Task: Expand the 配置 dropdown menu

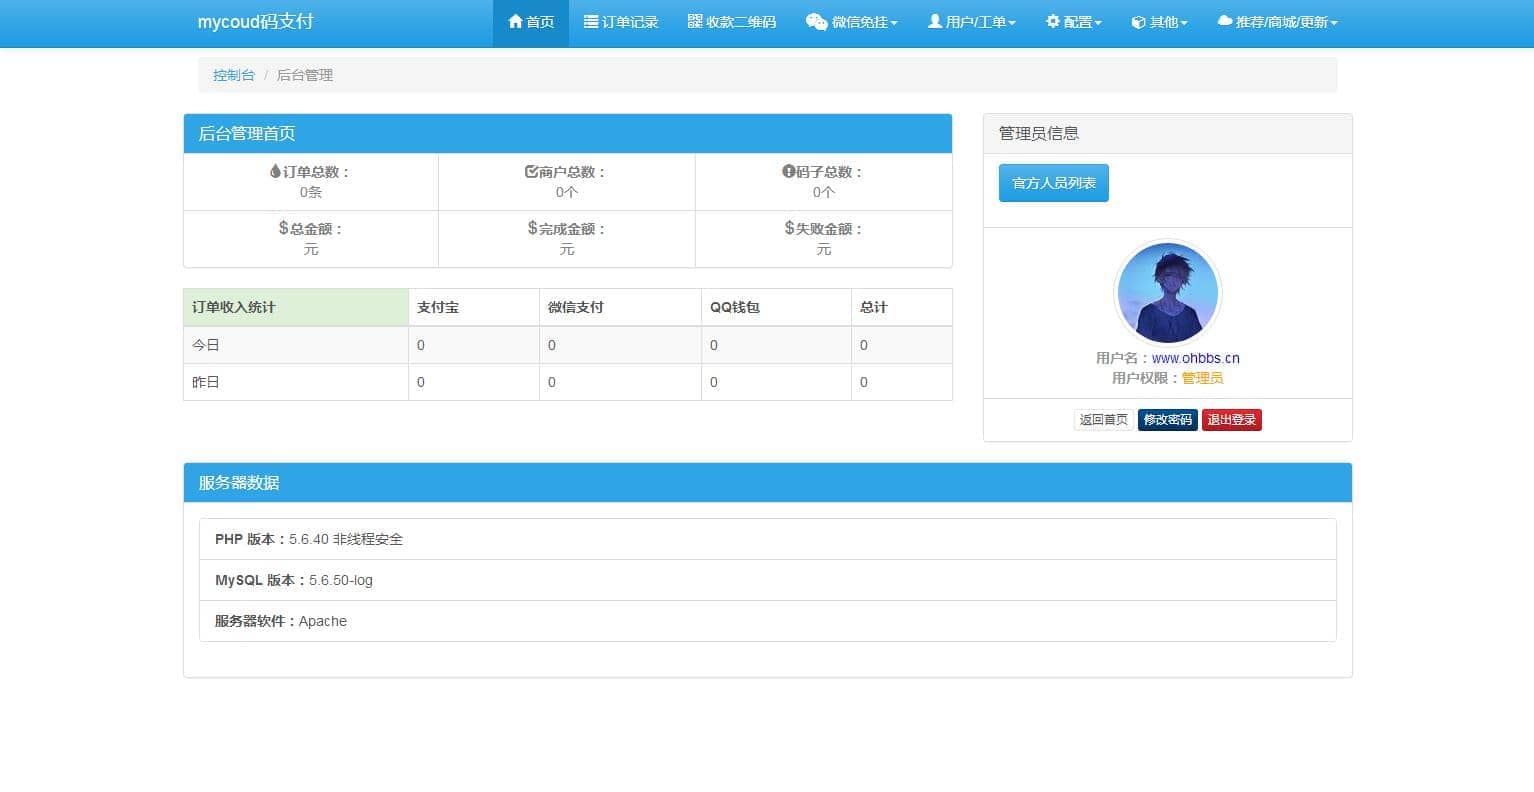Action: [1098, 23]
